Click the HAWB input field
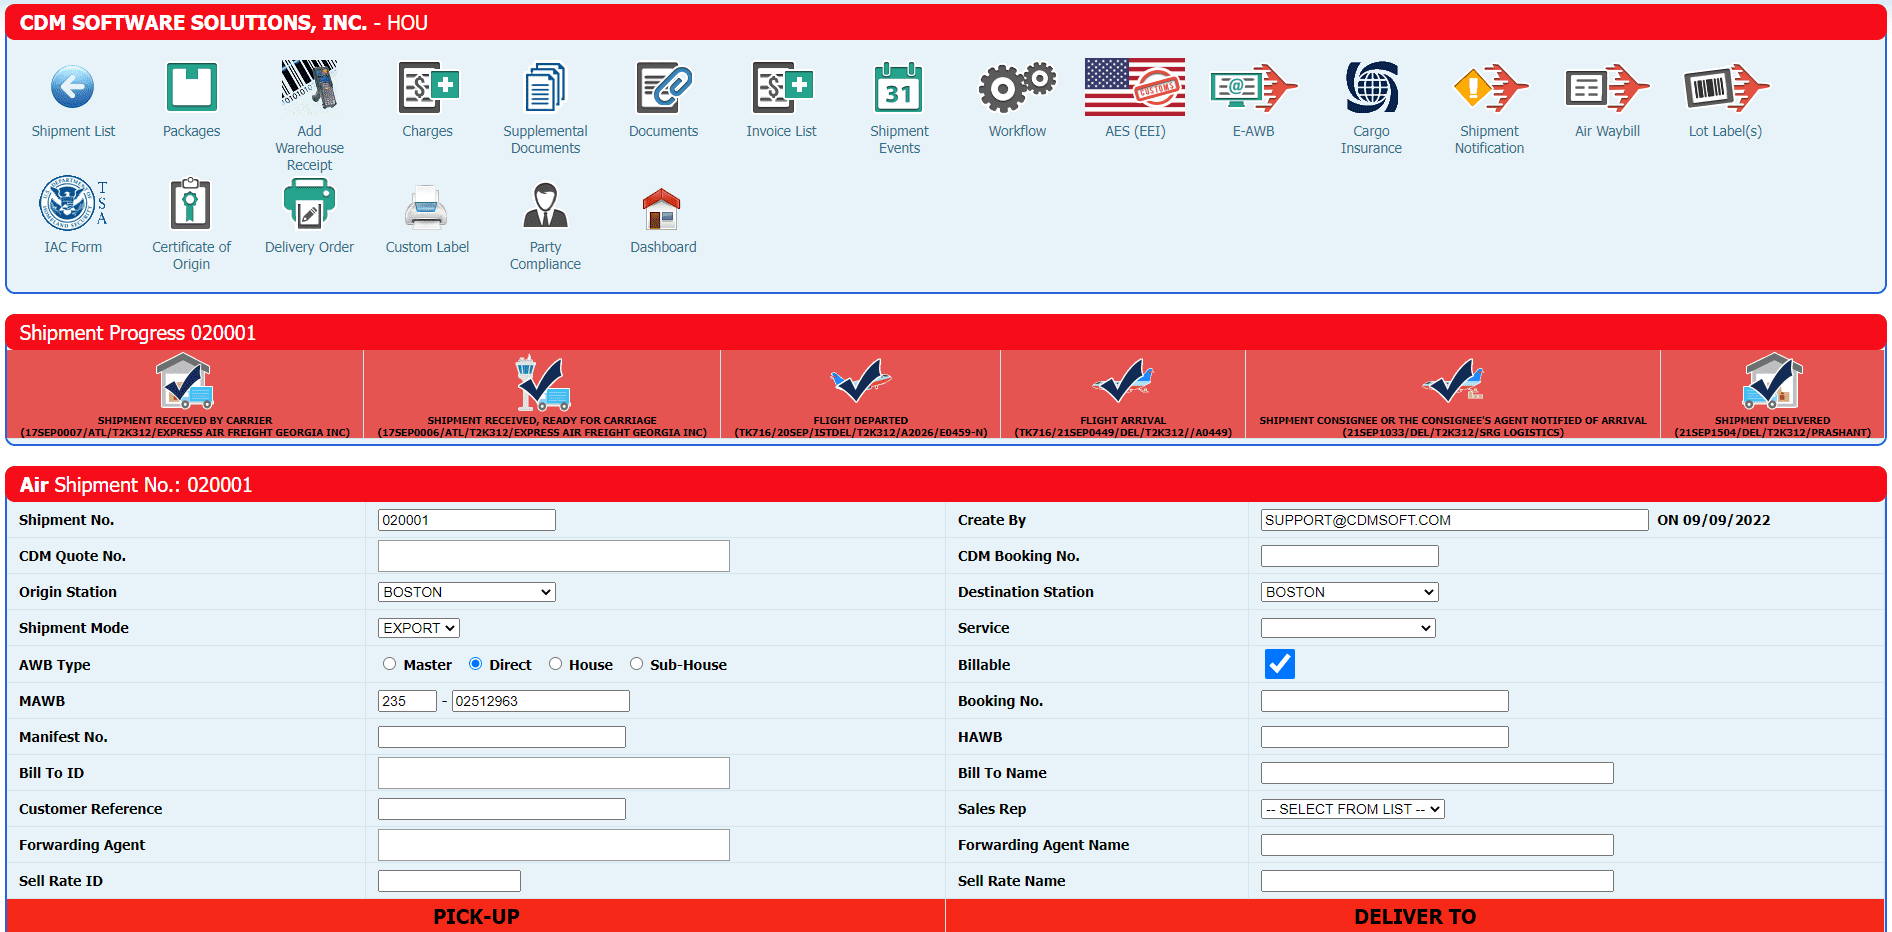Image resolution: width=1892 pixels, height=932 pixels. click(x=1384, y=737)
